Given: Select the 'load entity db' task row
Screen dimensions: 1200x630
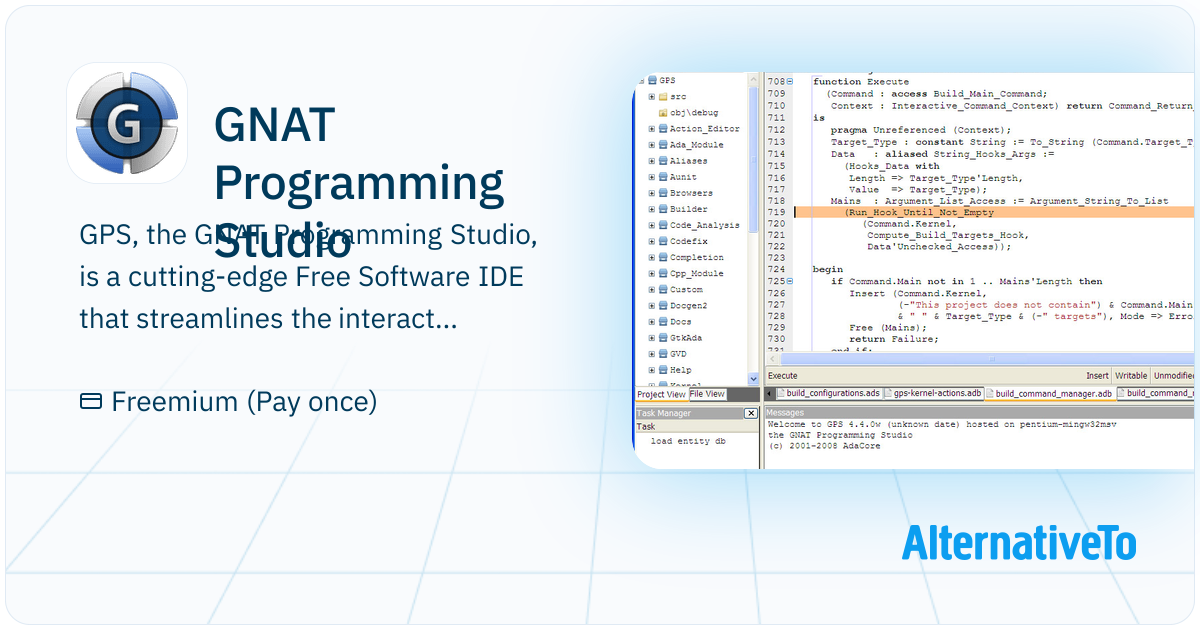Looking at the screenshot, I should pyautogui.click(x=688, y=441).
